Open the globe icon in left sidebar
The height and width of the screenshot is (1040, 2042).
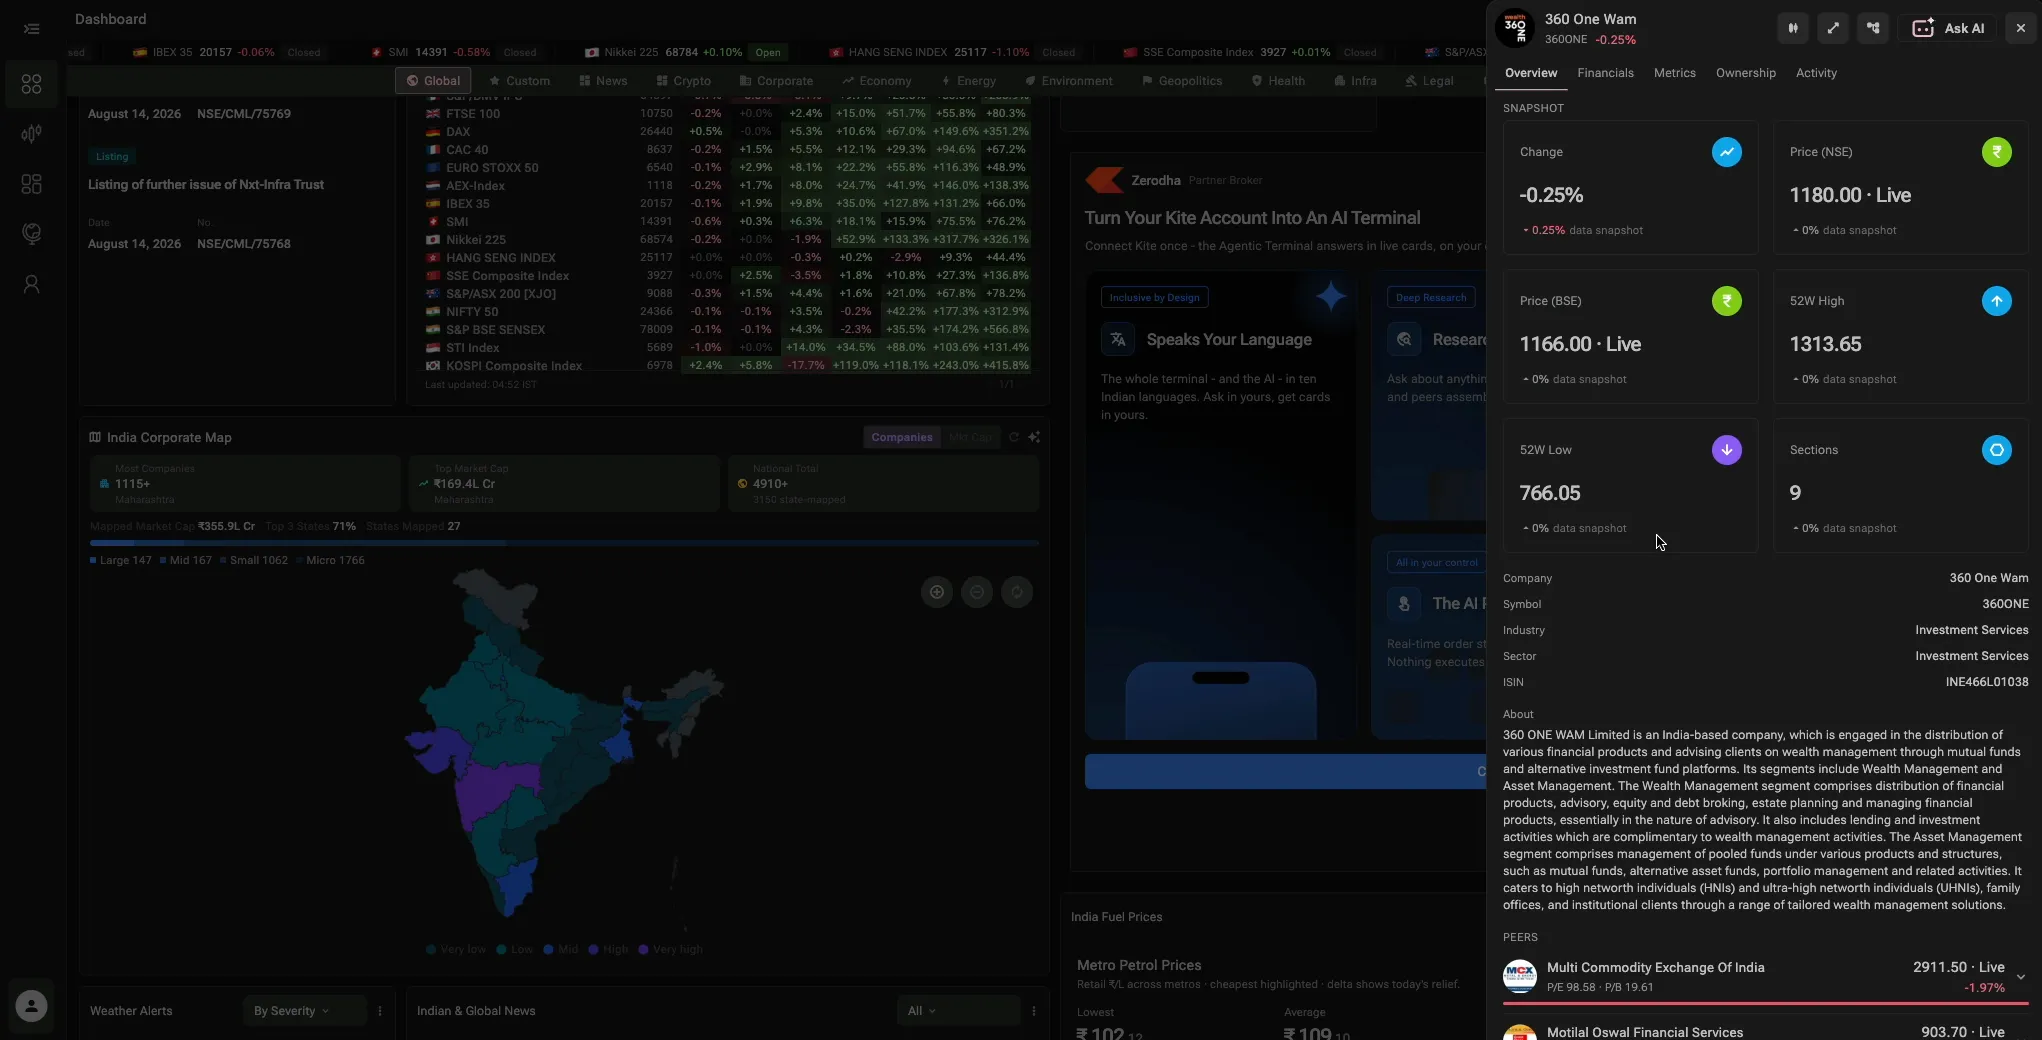point(32,234)
